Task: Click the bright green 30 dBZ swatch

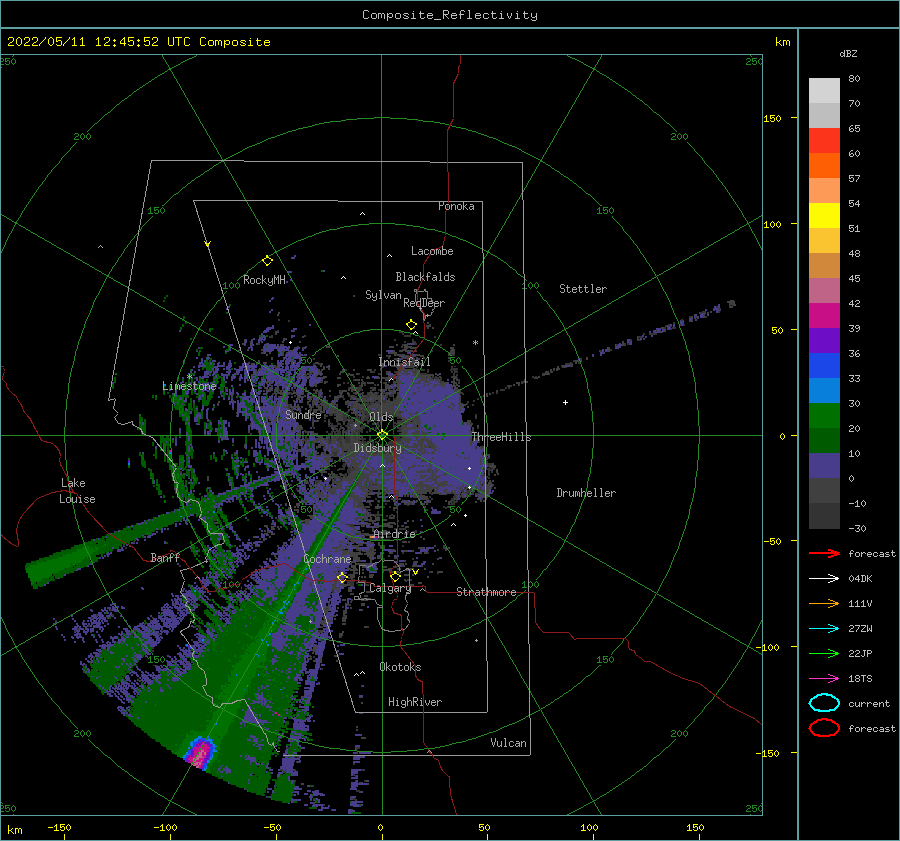Action: tap(824, 416)
